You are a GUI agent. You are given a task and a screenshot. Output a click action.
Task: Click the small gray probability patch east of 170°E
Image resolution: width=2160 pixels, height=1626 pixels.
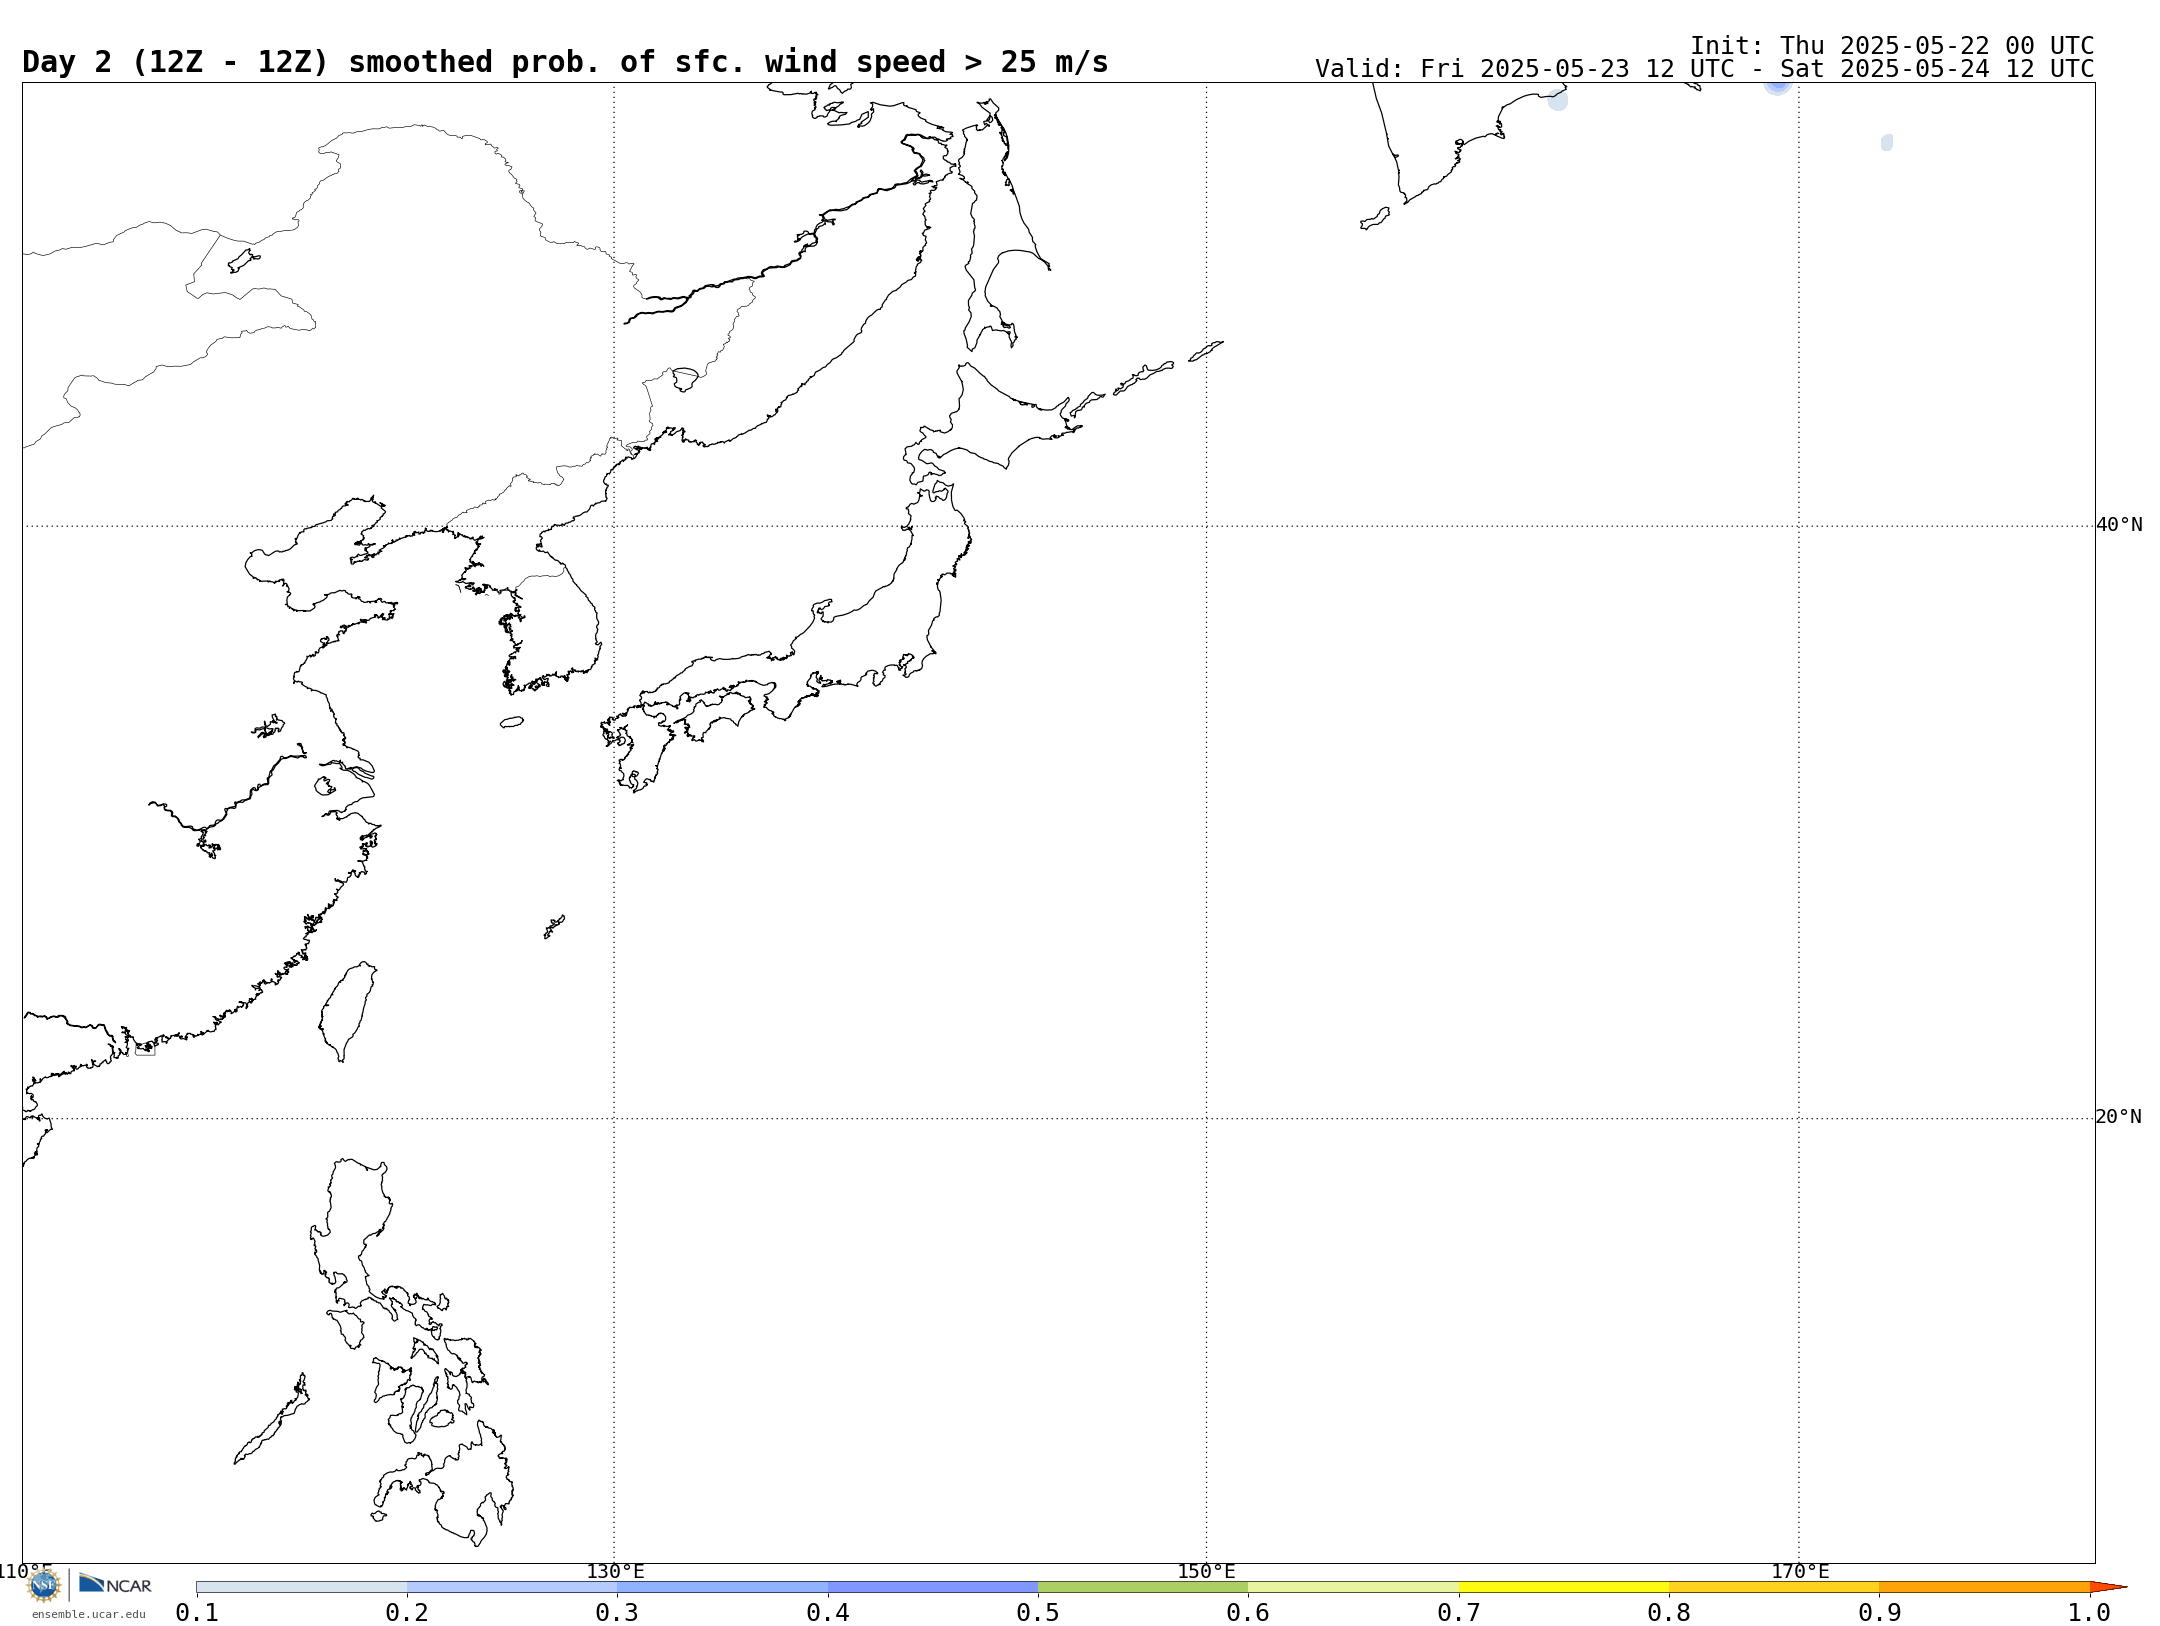pyautogui.click(x=1887, y=142)
